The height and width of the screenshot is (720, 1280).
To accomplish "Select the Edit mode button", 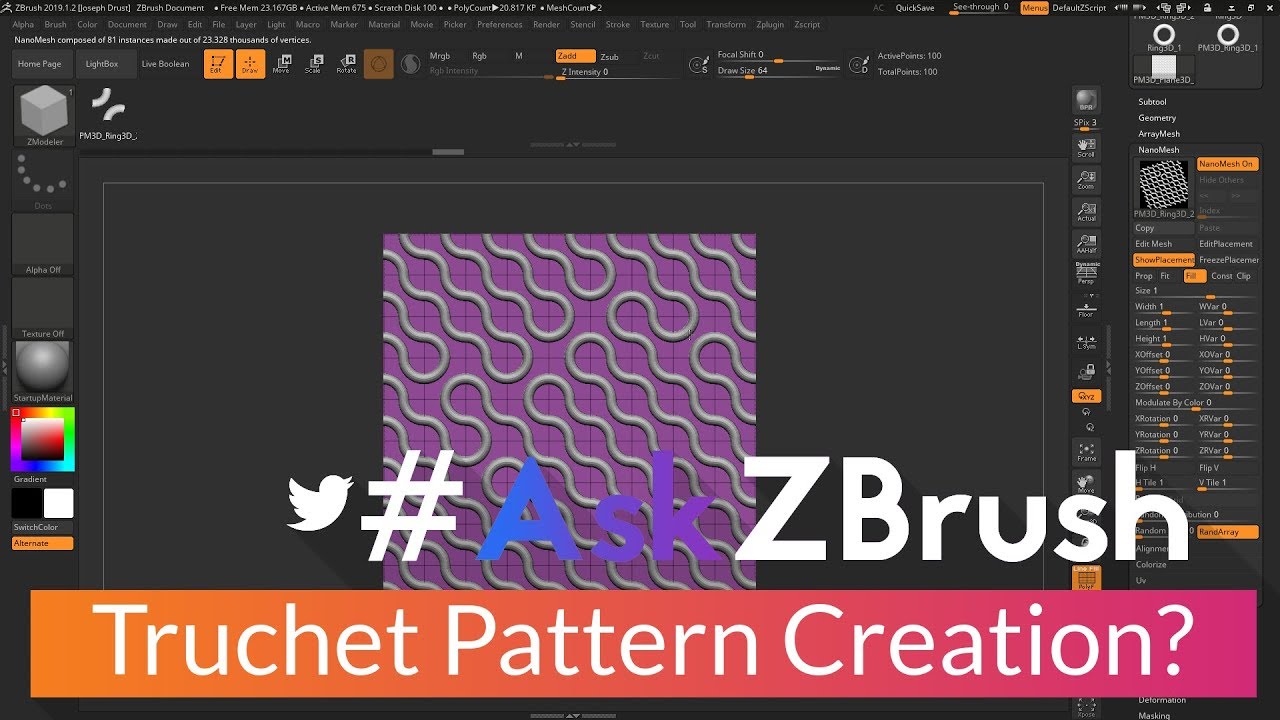I will point(219,64).
